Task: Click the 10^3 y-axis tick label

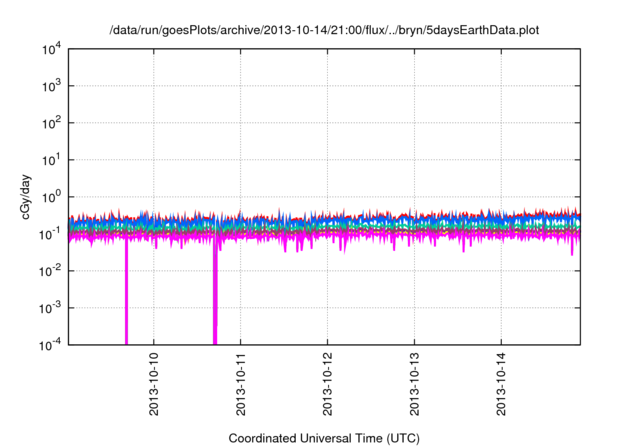Action: pyautogui.click(x=51, y=86)
